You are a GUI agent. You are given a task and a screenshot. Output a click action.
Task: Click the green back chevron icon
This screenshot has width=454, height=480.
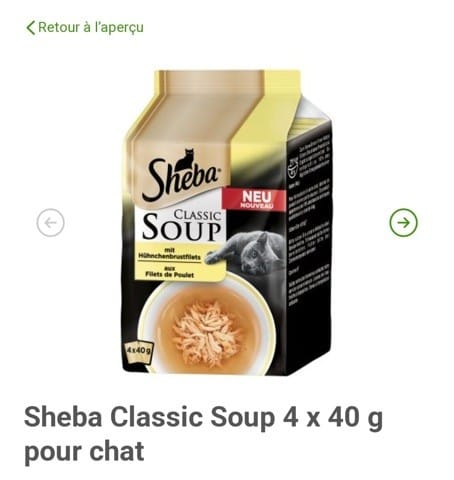(31, 28)
